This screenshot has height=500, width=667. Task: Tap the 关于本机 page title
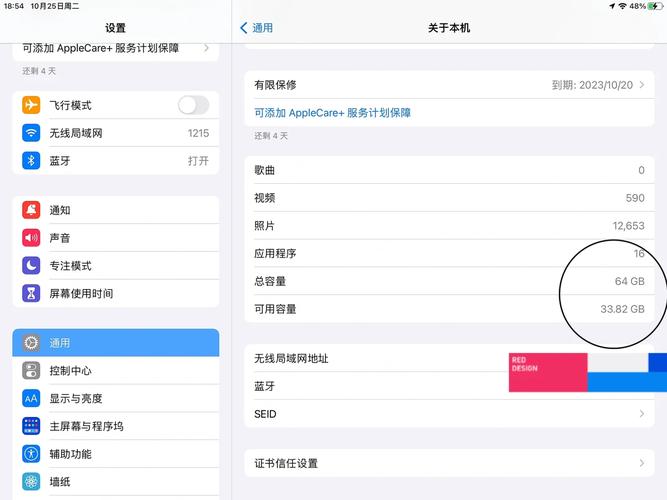(449, 28)
